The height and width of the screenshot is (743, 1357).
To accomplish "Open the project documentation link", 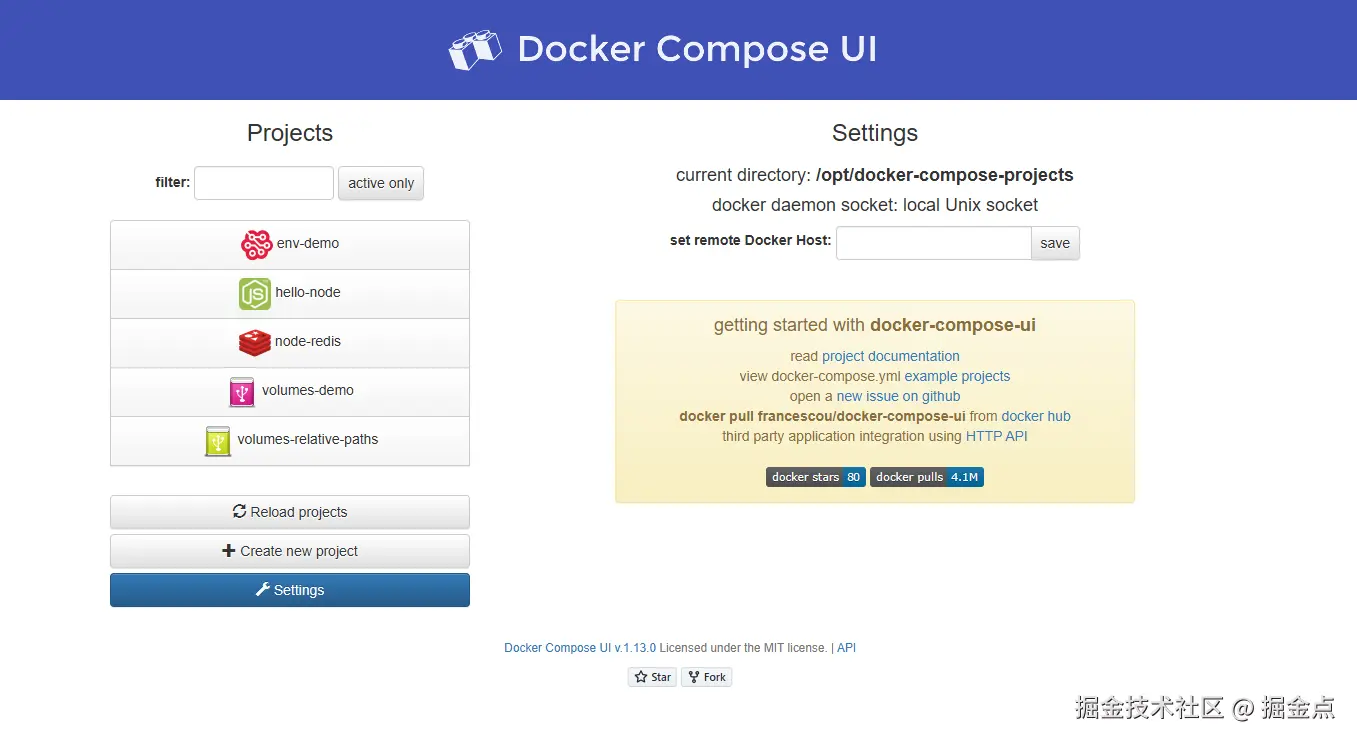I will point(891,356).
